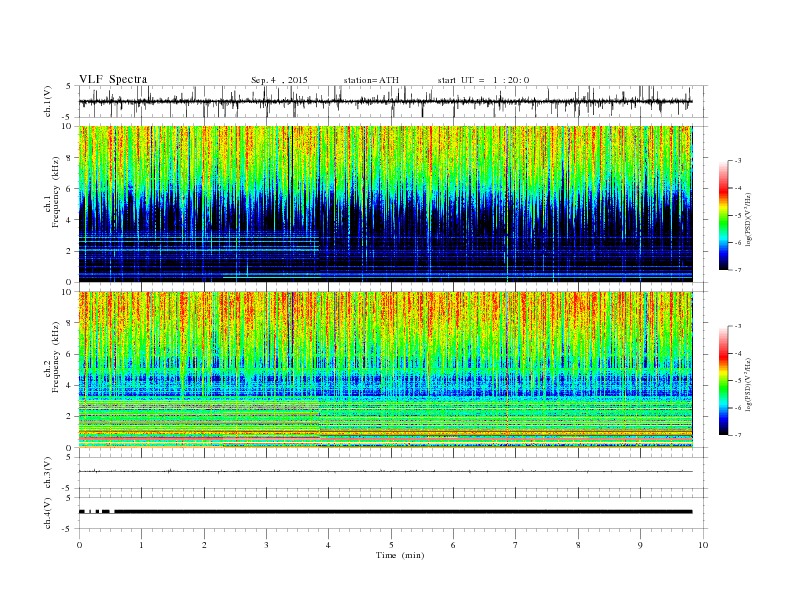Image resolution: width=792 pixels, height=612 pixels.
Task: Click the "8" tick on the time axis
Action: point(578,545)
